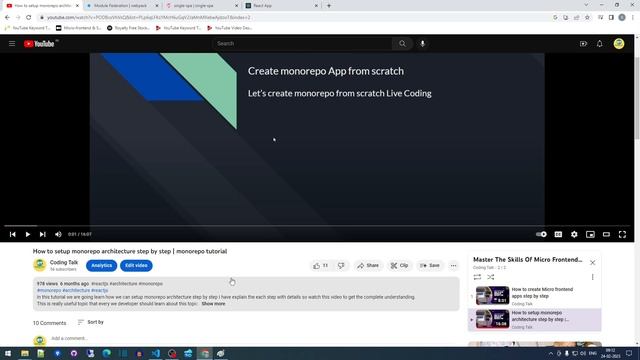Open channel Analytics
This screenshot has height=360, width=640.
pos(101,266)
